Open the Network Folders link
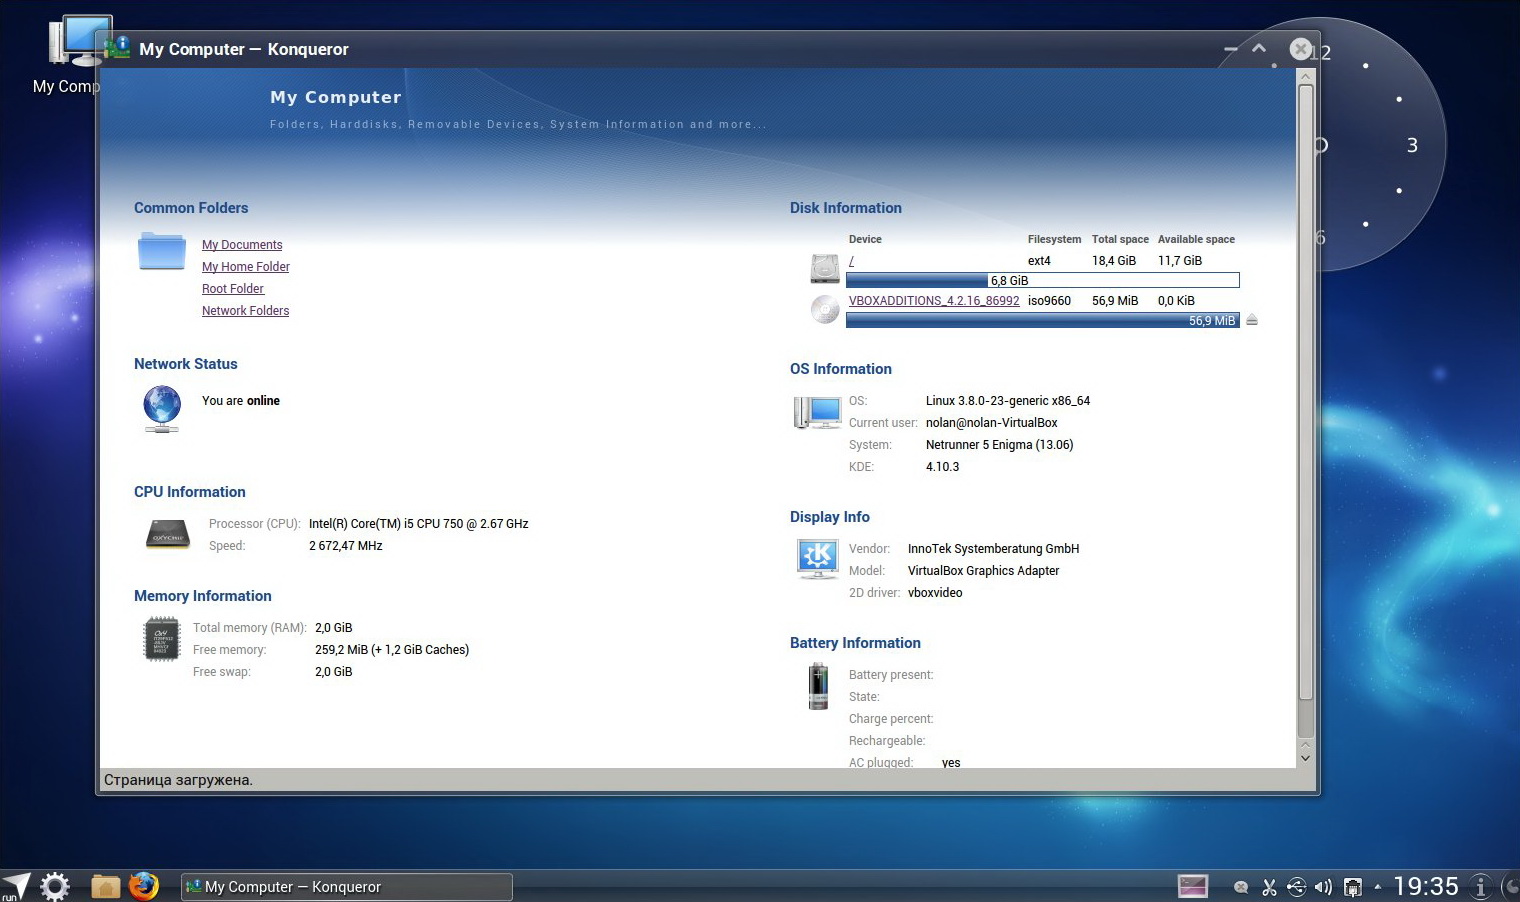The image size is (1520, 902). 246,311
